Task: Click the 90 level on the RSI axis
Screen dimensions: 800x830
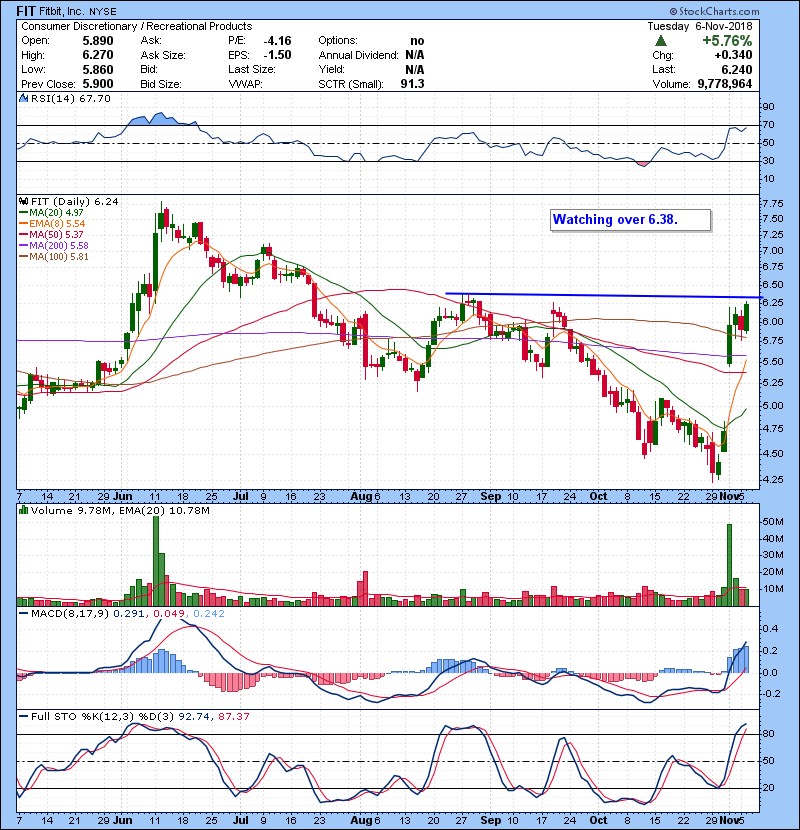Action: coord(768,107)
